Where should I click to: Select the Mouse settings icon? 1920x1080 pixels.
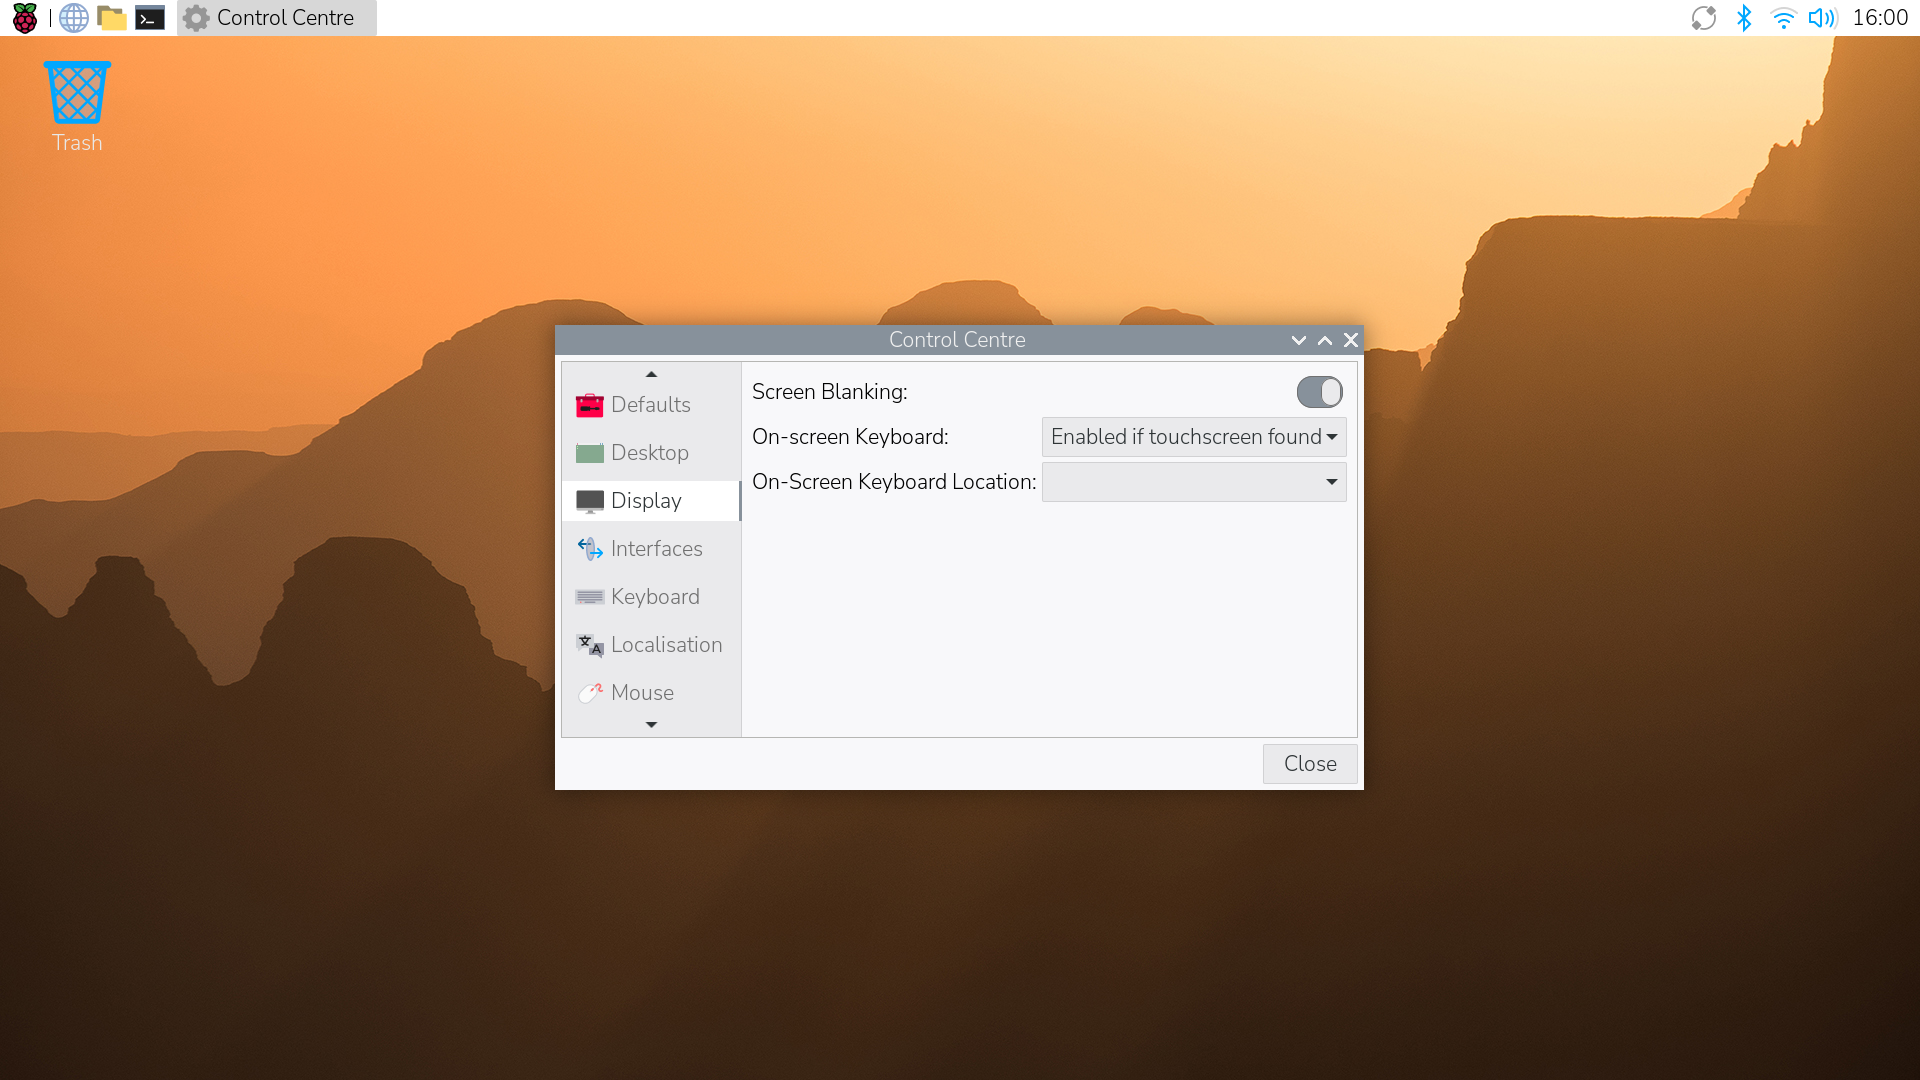590,692
